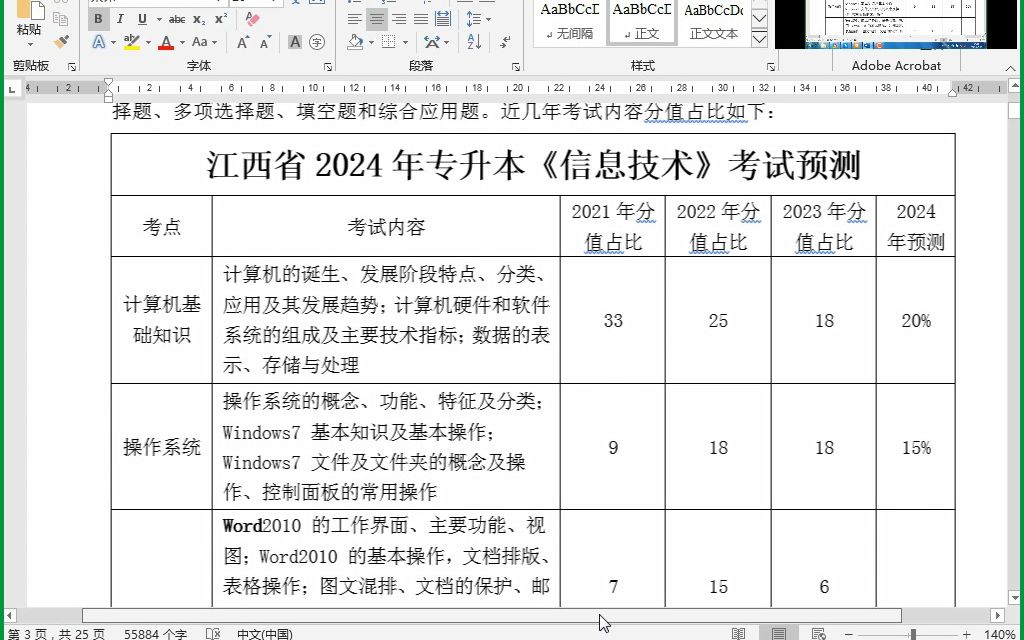The width and height of the screenshot is (1024, 640).
Task: Enable the enclose characters (字) formatting
Action: (x=318, y=42)
